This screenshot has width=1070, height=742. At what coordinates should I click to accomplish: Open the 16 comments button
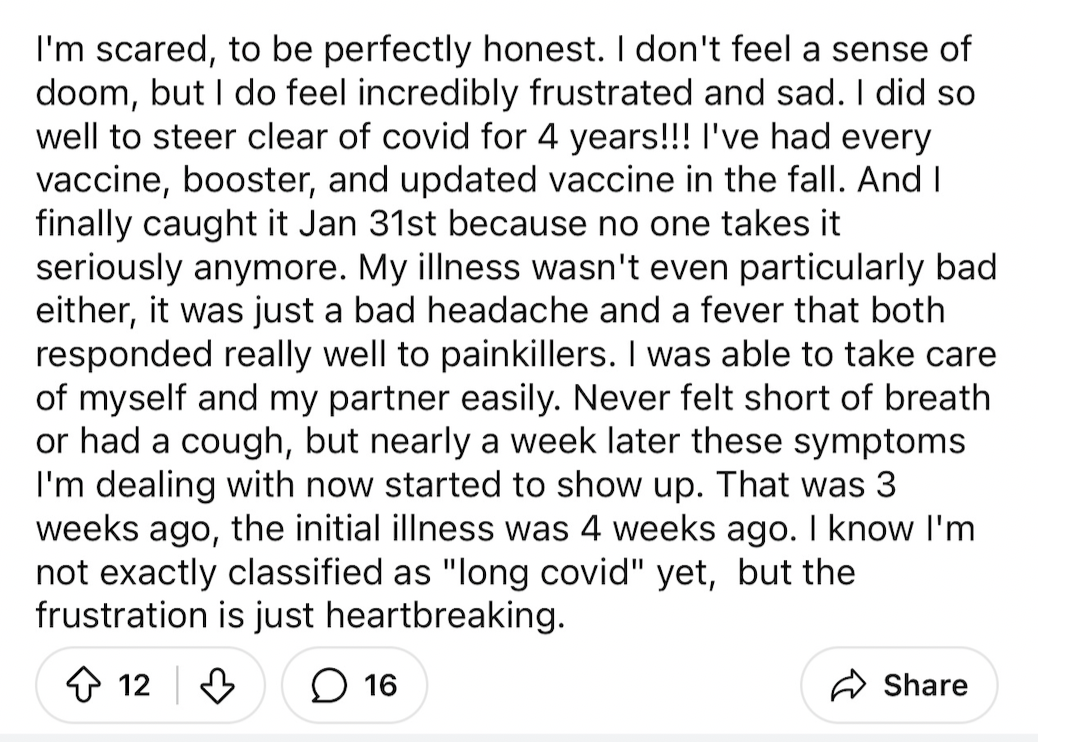coord(355,685)
